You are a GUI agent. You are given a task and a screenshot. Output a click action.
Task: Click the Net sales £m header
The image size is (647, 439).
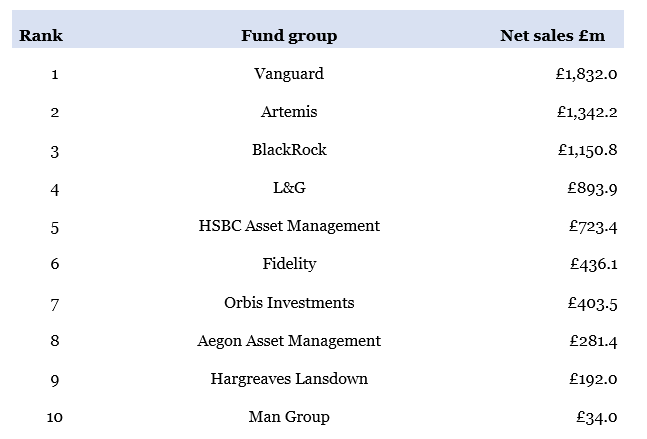click(552, 36)
